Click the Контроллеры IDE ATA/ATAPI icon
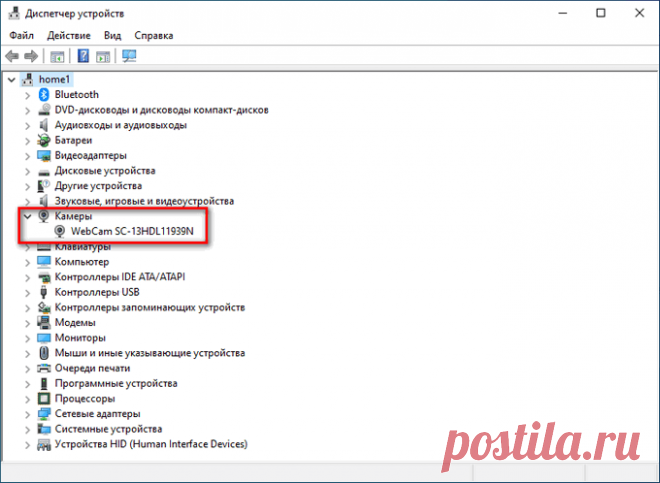The image size is (660, 483). 44,277
